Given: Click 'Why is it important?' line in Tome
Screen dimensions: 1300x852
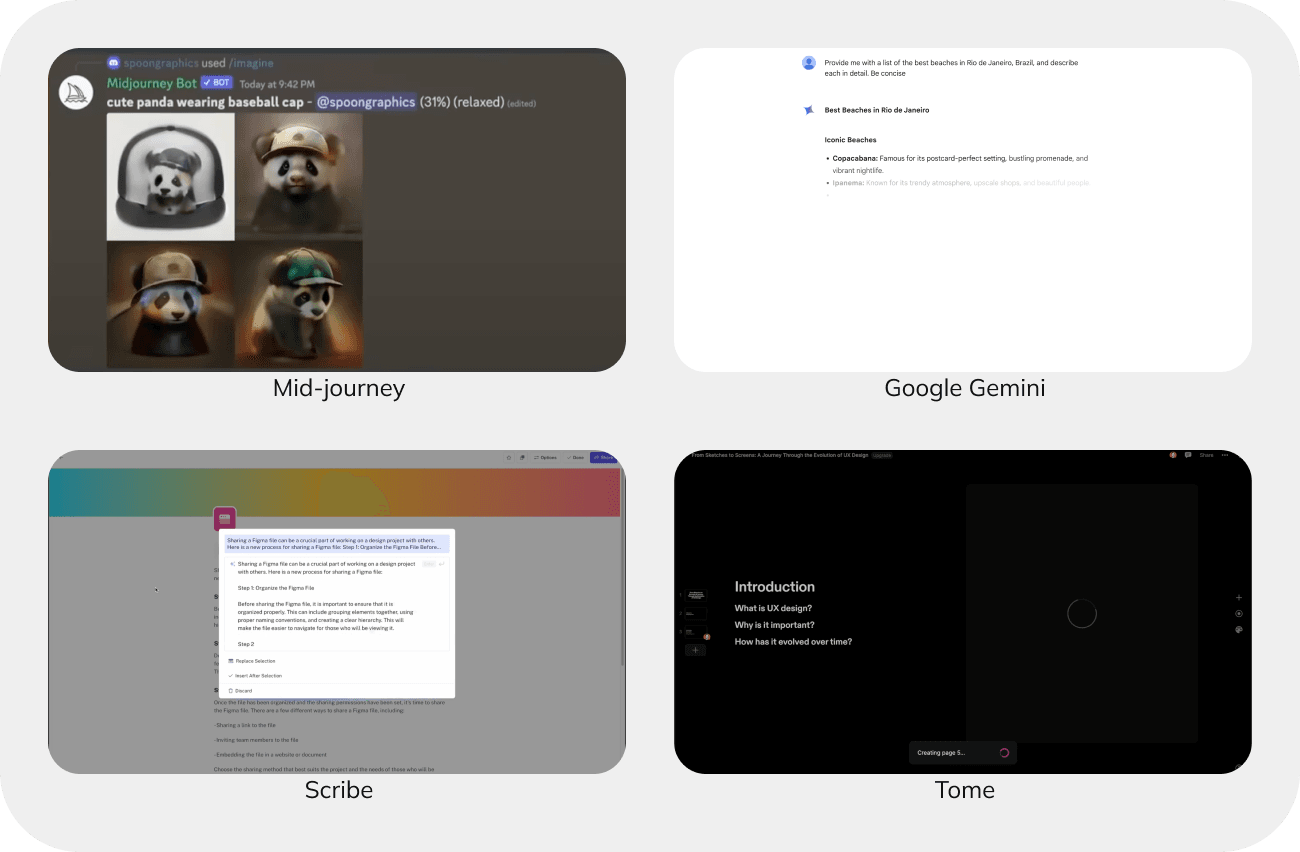Looking at the screenshot, I should pyautogui.click(x=775, y=625).
